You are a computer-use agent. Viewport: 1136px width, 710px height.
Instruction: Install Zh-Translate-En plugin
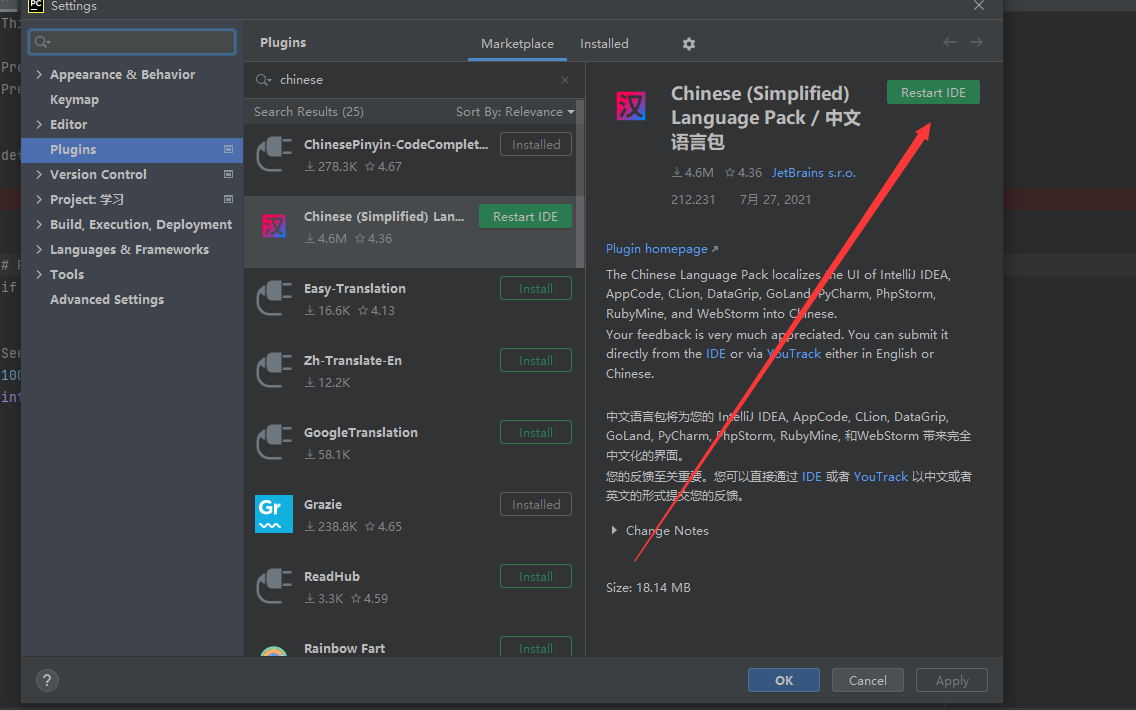coord(535,360)
